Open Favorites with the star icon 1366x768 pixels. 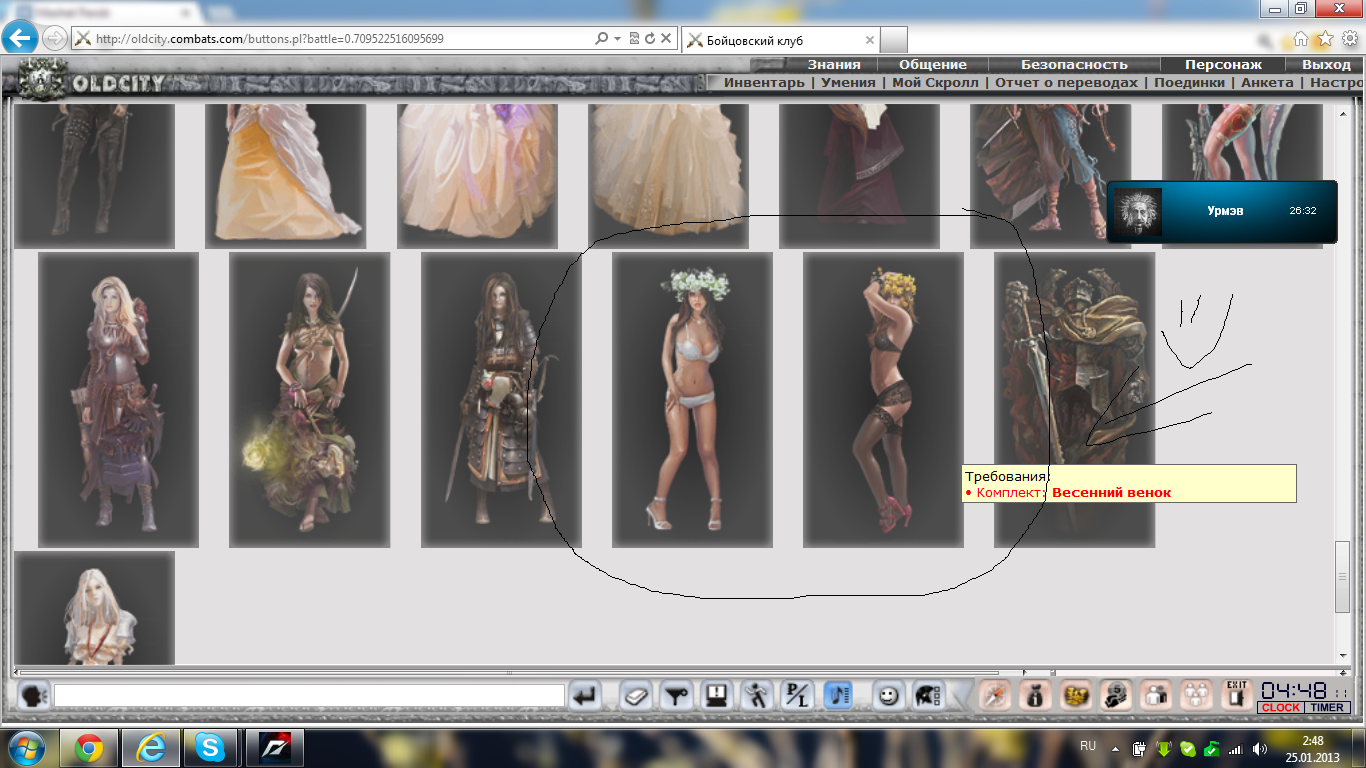(1325, 39)
